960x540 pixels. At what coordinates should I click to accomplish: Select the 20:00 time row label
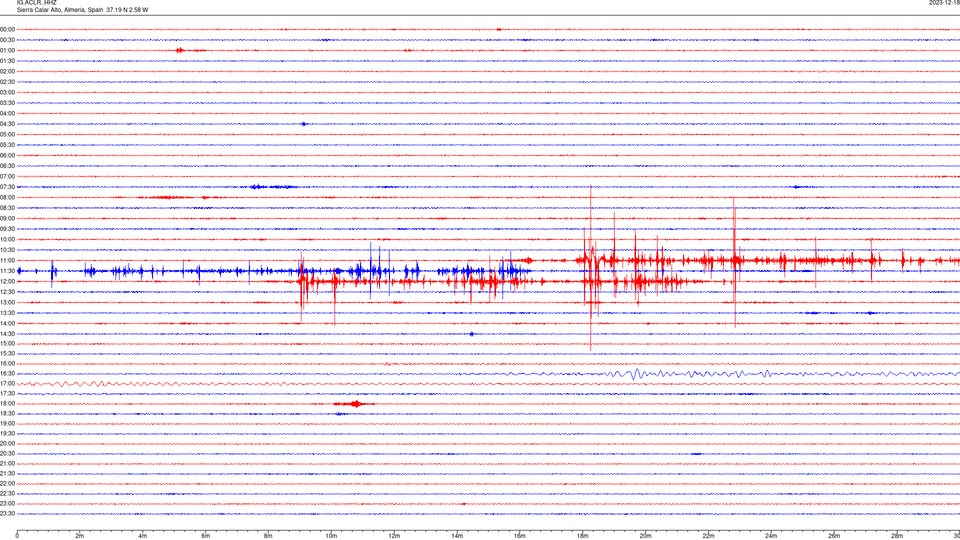7,443
